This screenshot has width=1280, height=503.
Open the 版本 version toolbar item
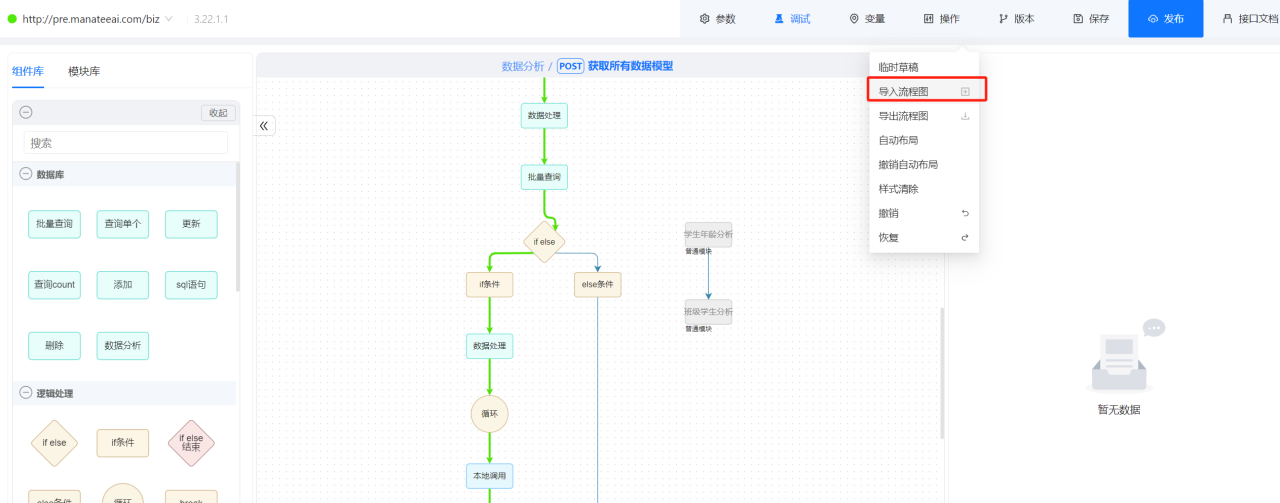pos(1016,19)
